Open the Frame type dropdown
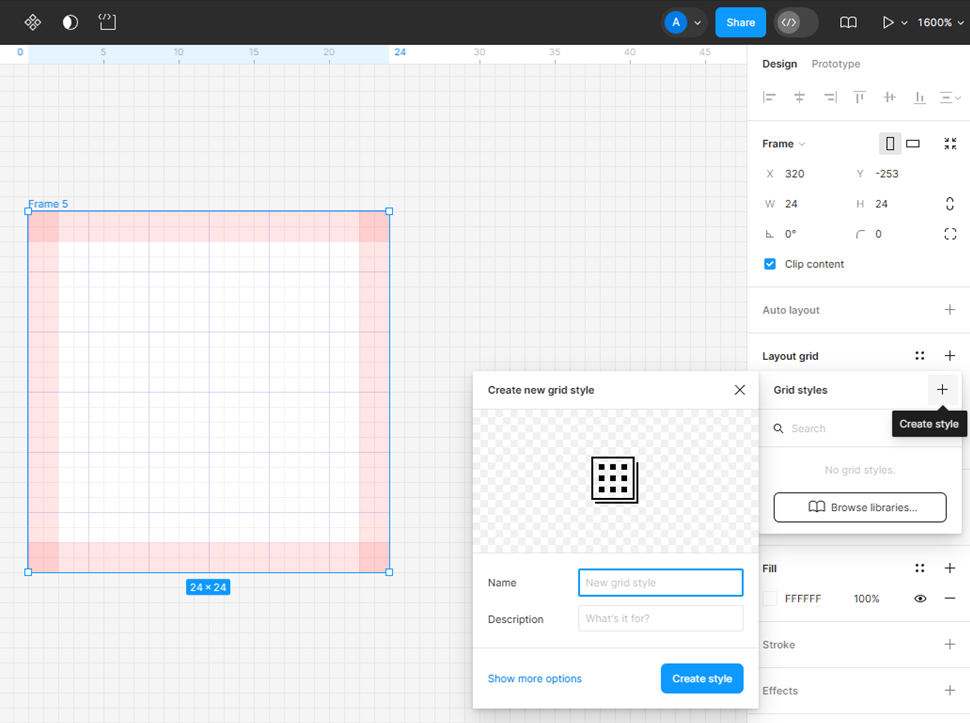Viewport: 970px width, 723px height. 783,143
